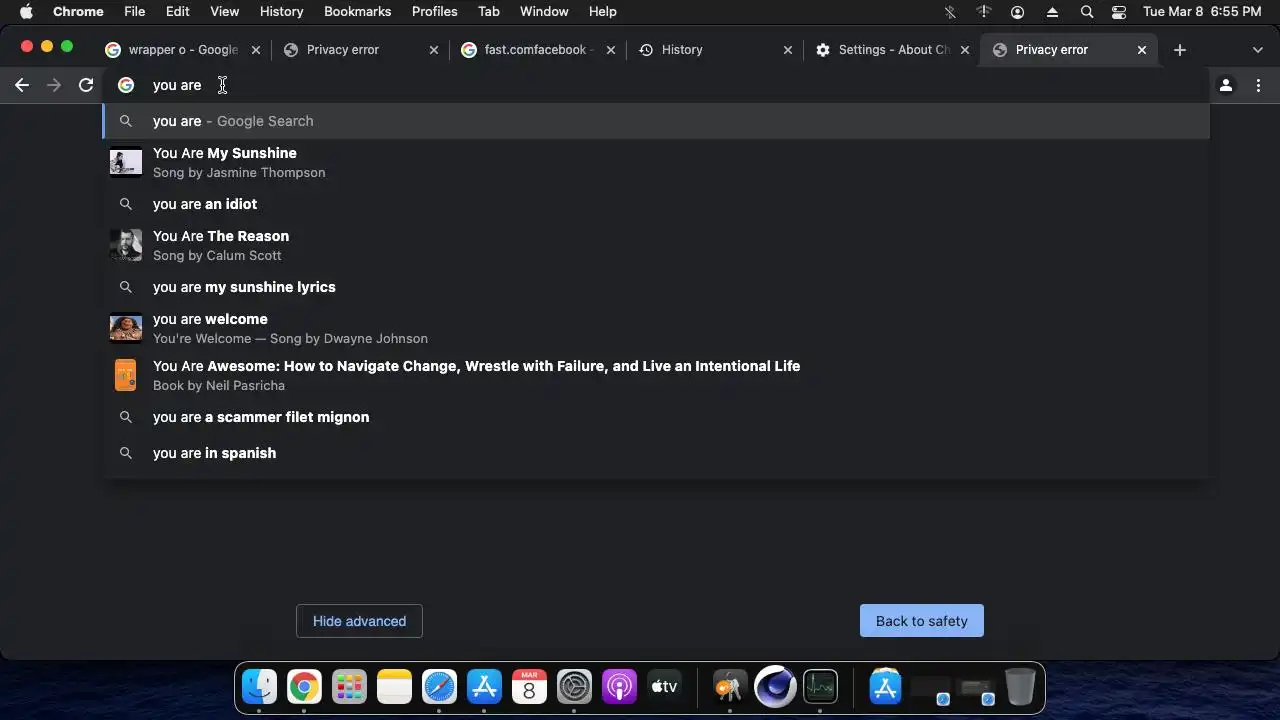Click the eject icon in menu bar

[1052, 12]
